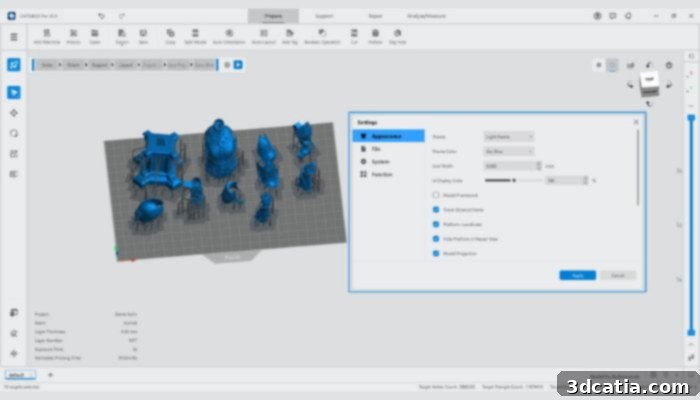The height and width of the screenshot is (400, 700).
Task: Select the Move tool in left sidebar
Action: click(x=14, y=113)
